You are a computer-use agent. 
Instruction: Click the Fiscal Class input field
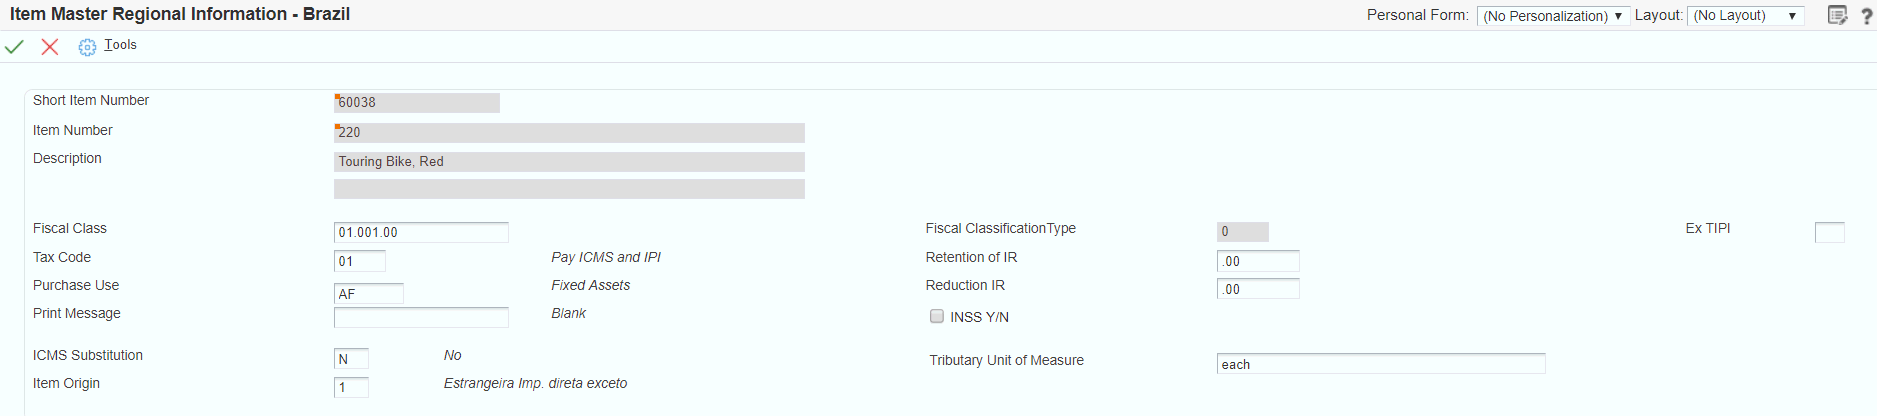click(421, 232)
